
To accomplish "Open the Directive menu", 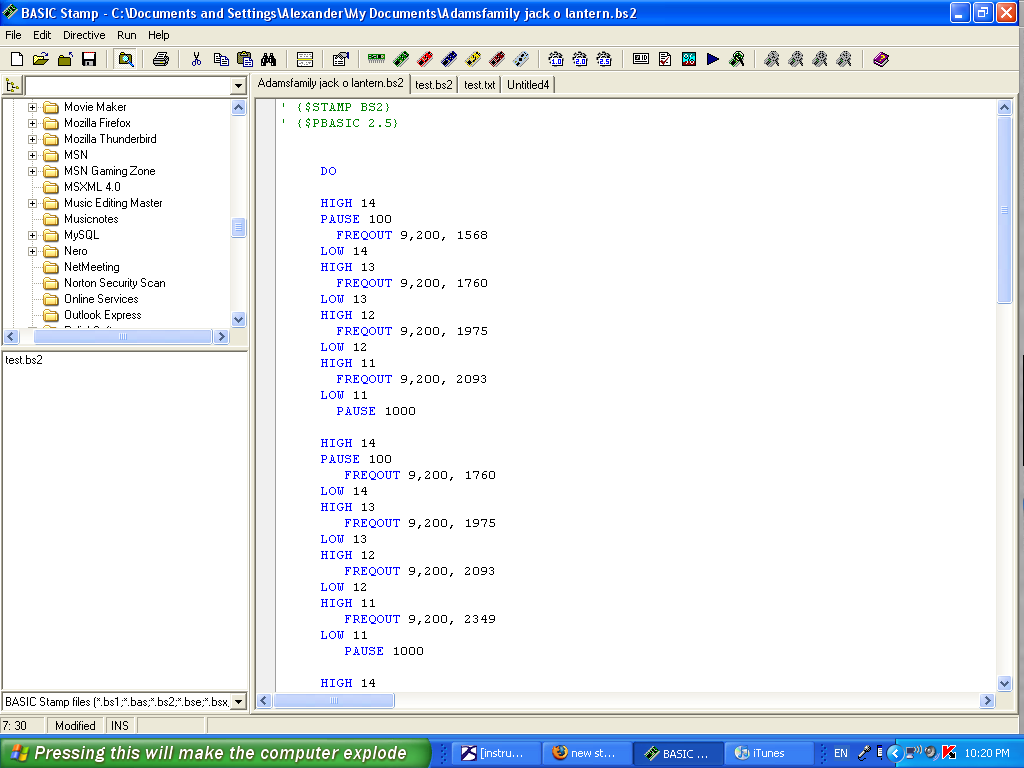I will pos(84,35).
